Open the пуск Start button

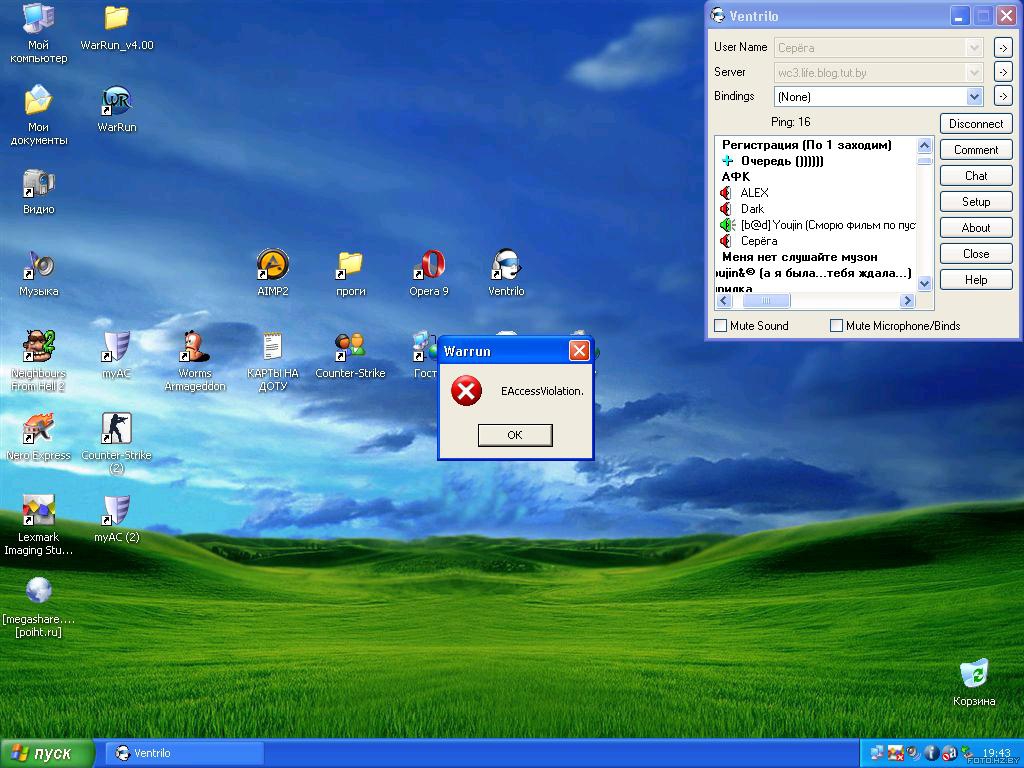[x=46, y=754]
